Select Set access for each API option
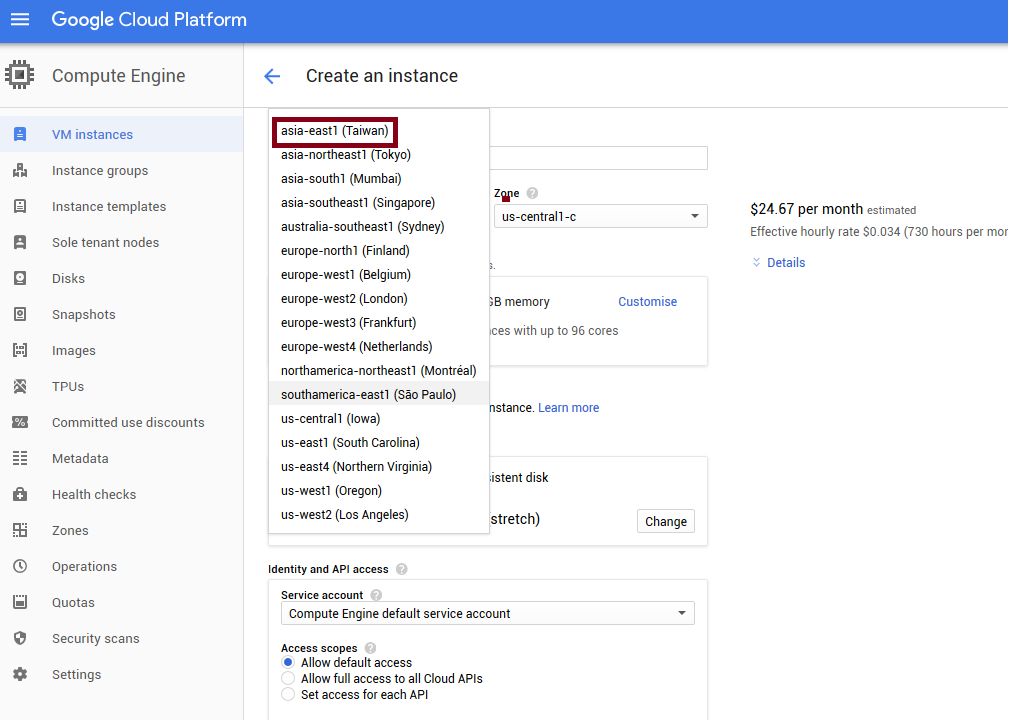Viewport: 1012px width, 720px height. (288, 694)
